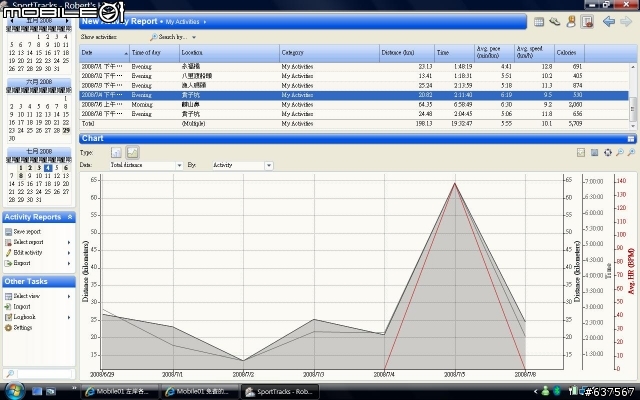The width and height of the screenshot is (640, 400).
Task: Open the Search by dropdown
Action: coord(173,37)
